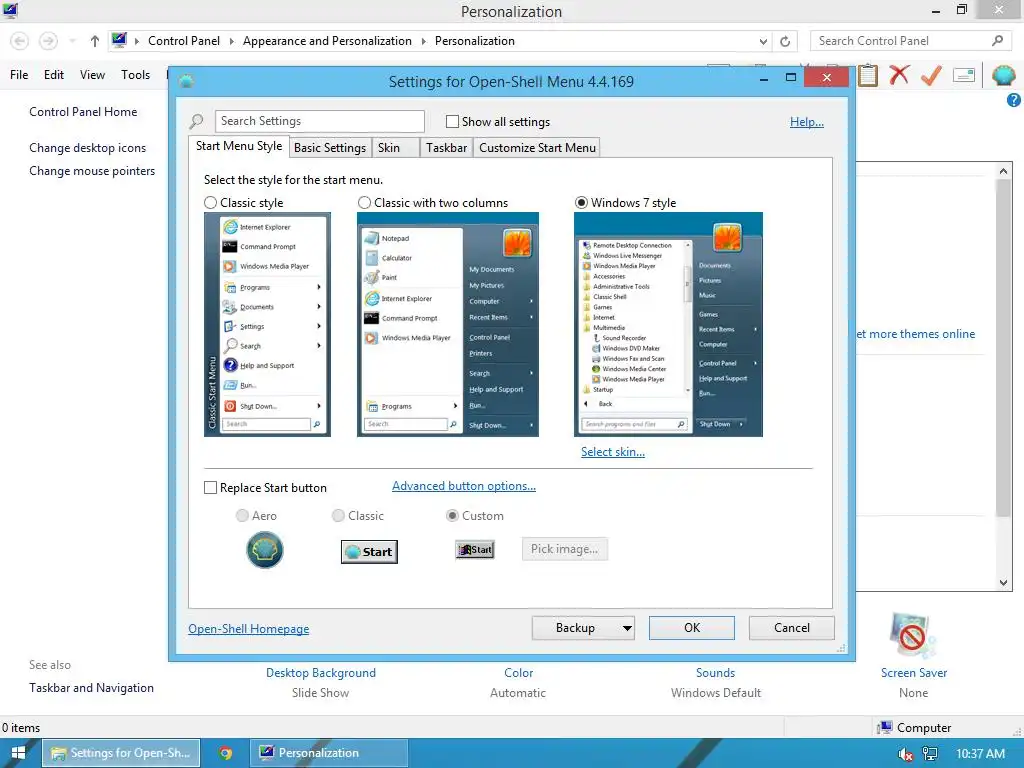1024x768 pixels.
Task: Click the Search Settings input field
Action: (319, 121)
